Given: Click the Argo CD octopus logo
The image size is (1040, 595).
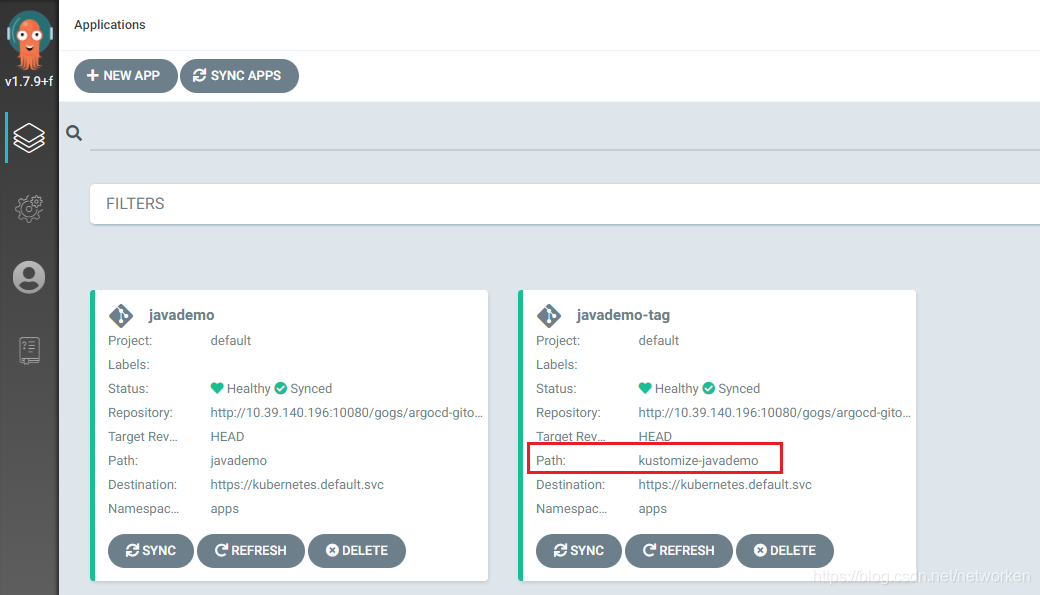Looking at the screenshot, I should point(29,36).
